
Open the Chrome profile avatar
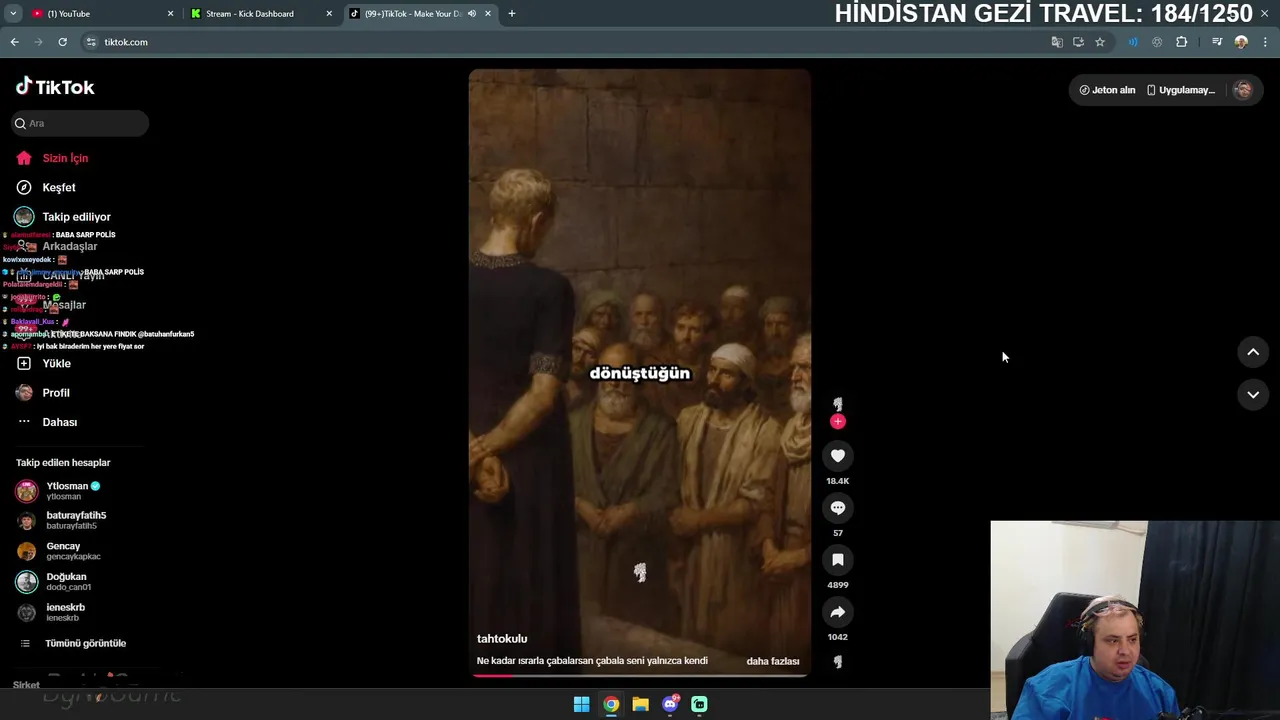(1241, 42)
